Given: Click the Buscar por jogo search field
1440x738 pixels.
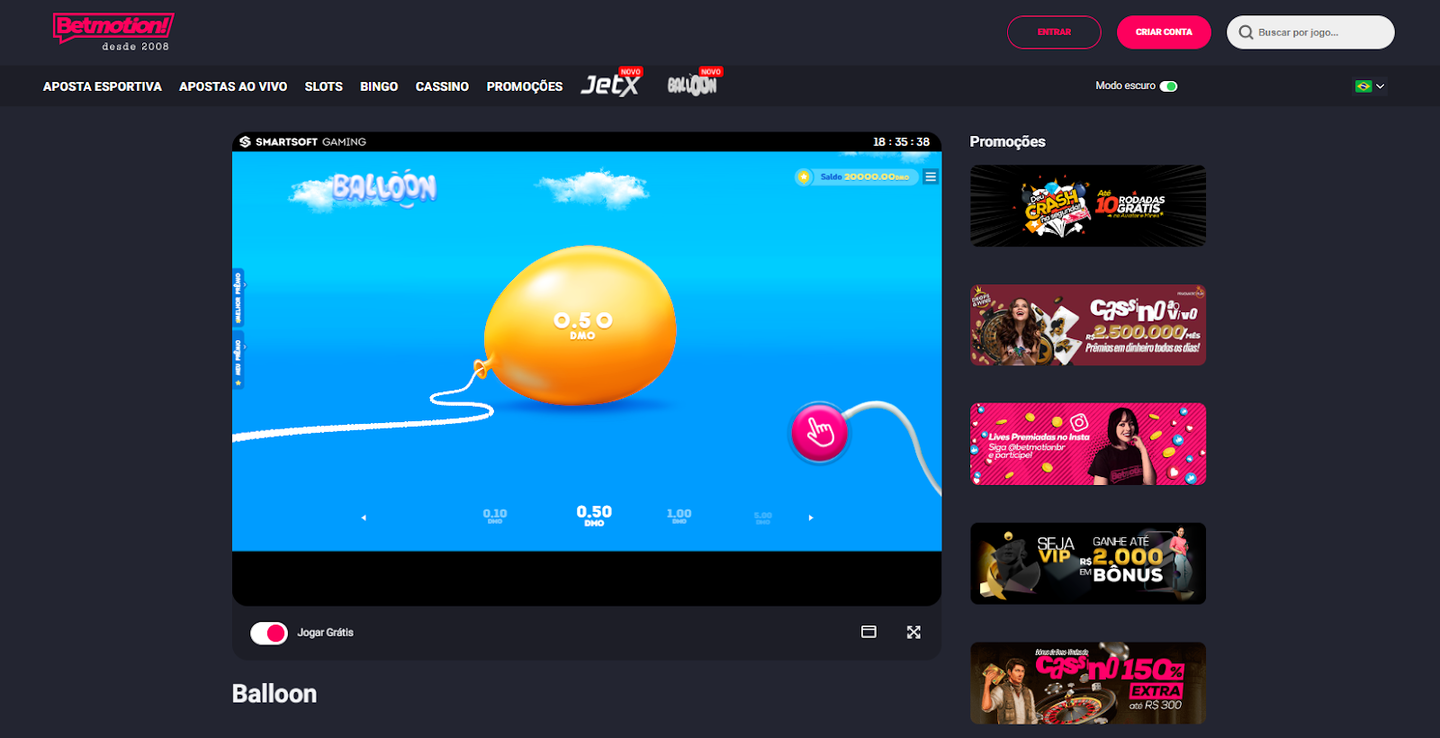Looking at the screenshot, I should 1311,32.
